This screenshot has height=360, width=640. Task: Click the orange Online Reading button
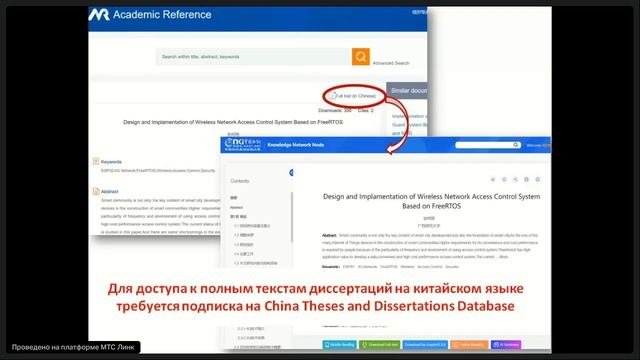[x=469, y=345]
